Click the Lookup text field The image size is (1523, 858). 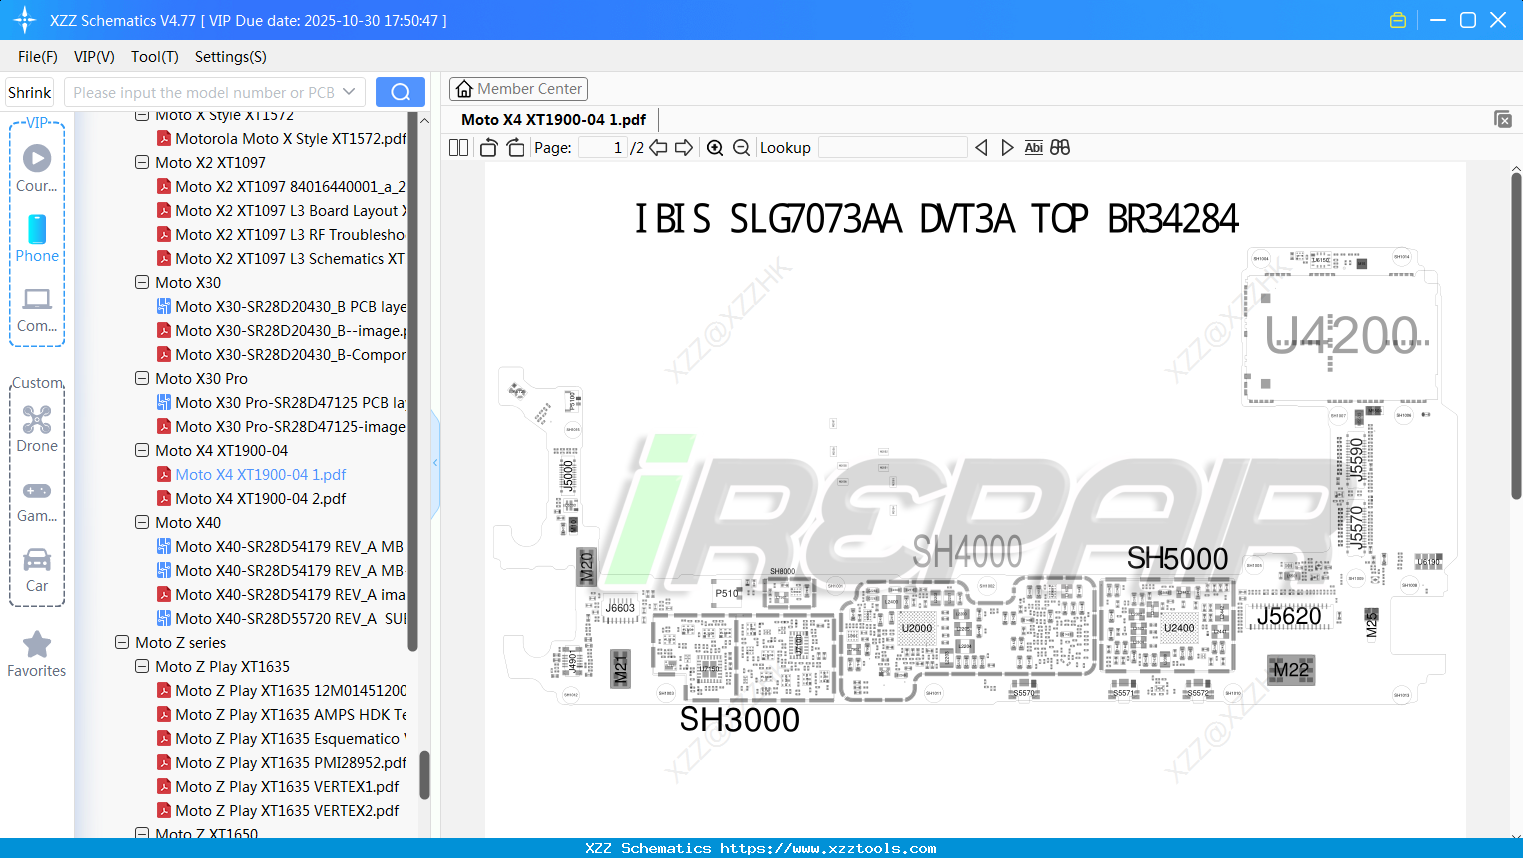[893, 148]
